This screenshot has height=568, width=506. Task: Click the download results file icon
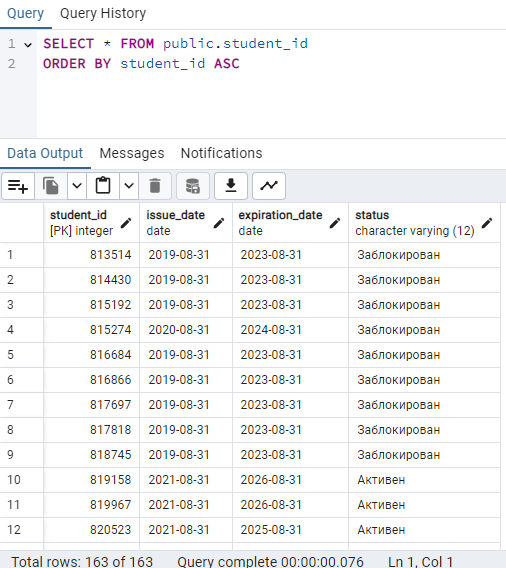pyautogui.click(x=231, y=186)
